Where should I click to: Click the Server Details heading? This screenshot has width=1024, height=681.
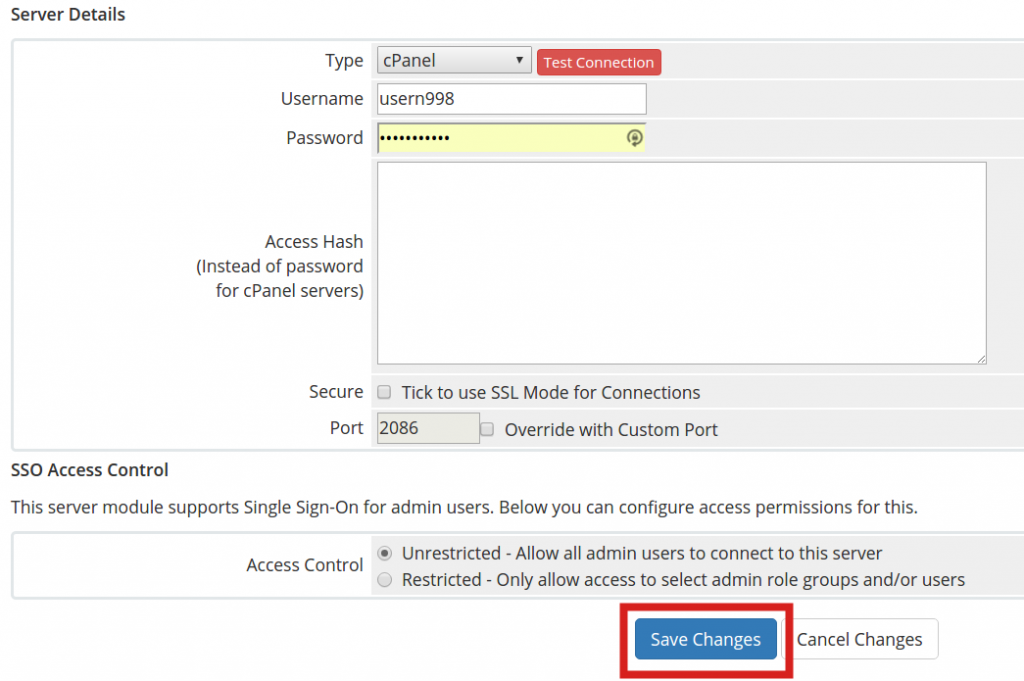coord(67,14)
